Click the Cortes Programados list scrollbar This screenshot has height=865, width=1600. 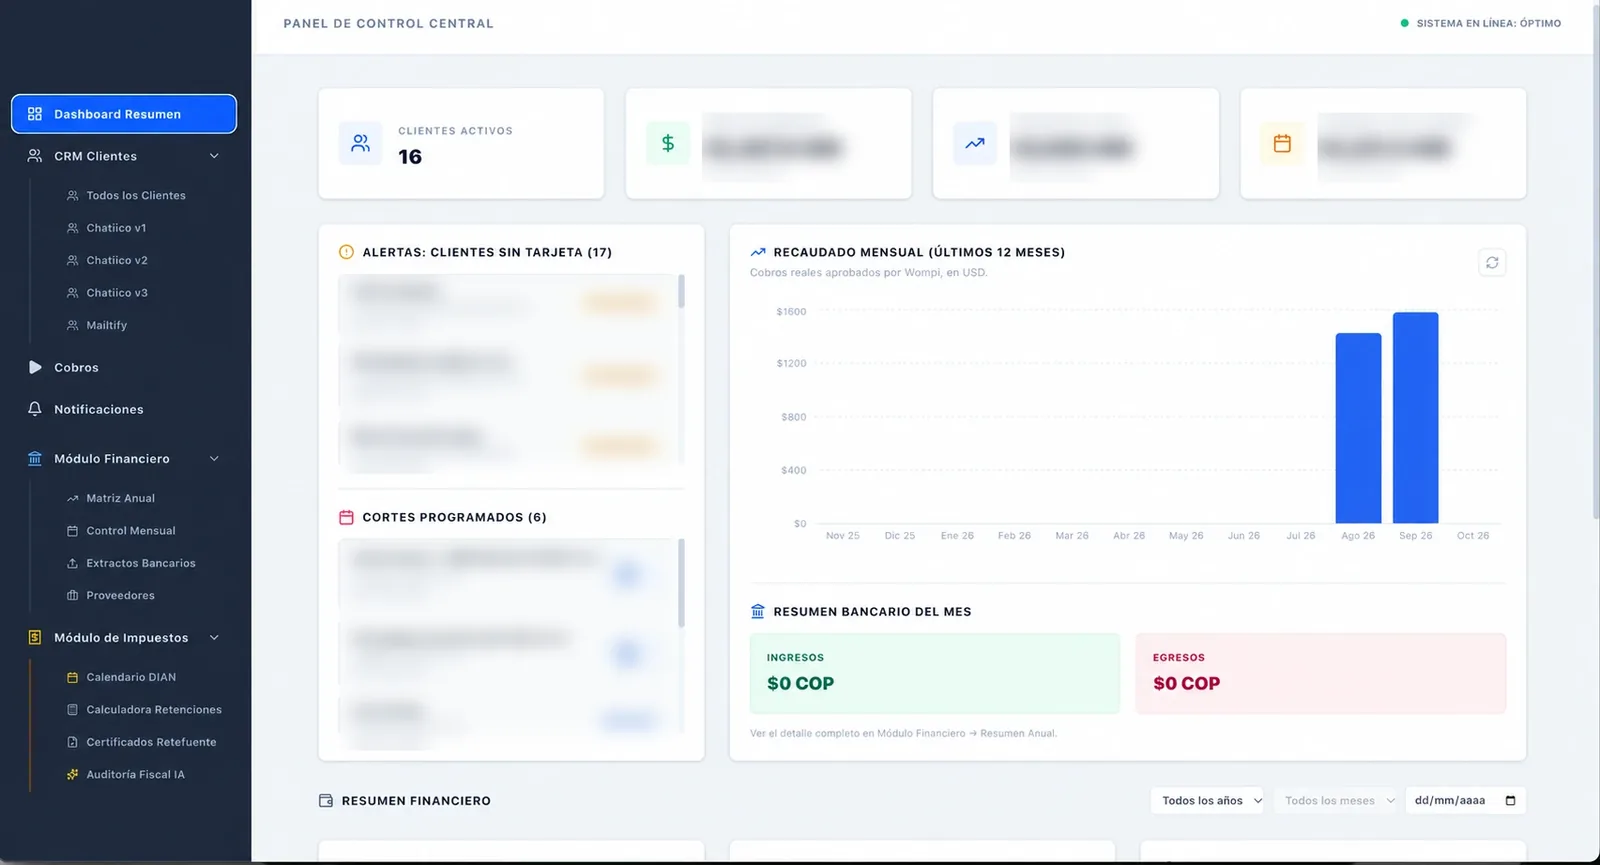(x=681, y=583)
